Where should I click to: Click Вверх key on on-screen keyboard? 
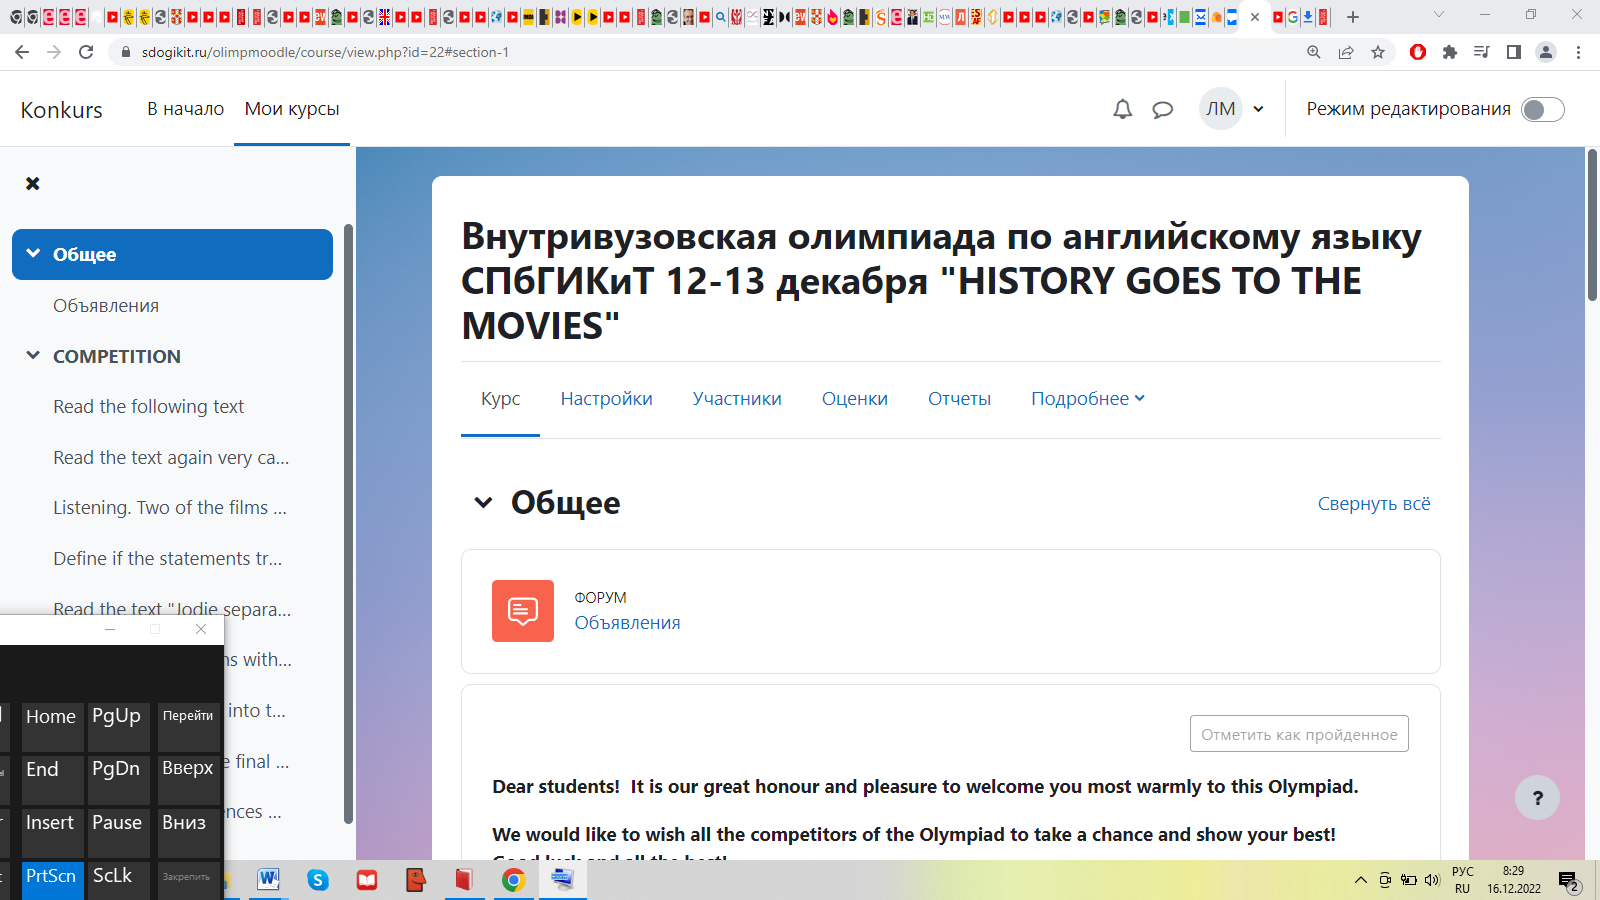pos(188,779)
